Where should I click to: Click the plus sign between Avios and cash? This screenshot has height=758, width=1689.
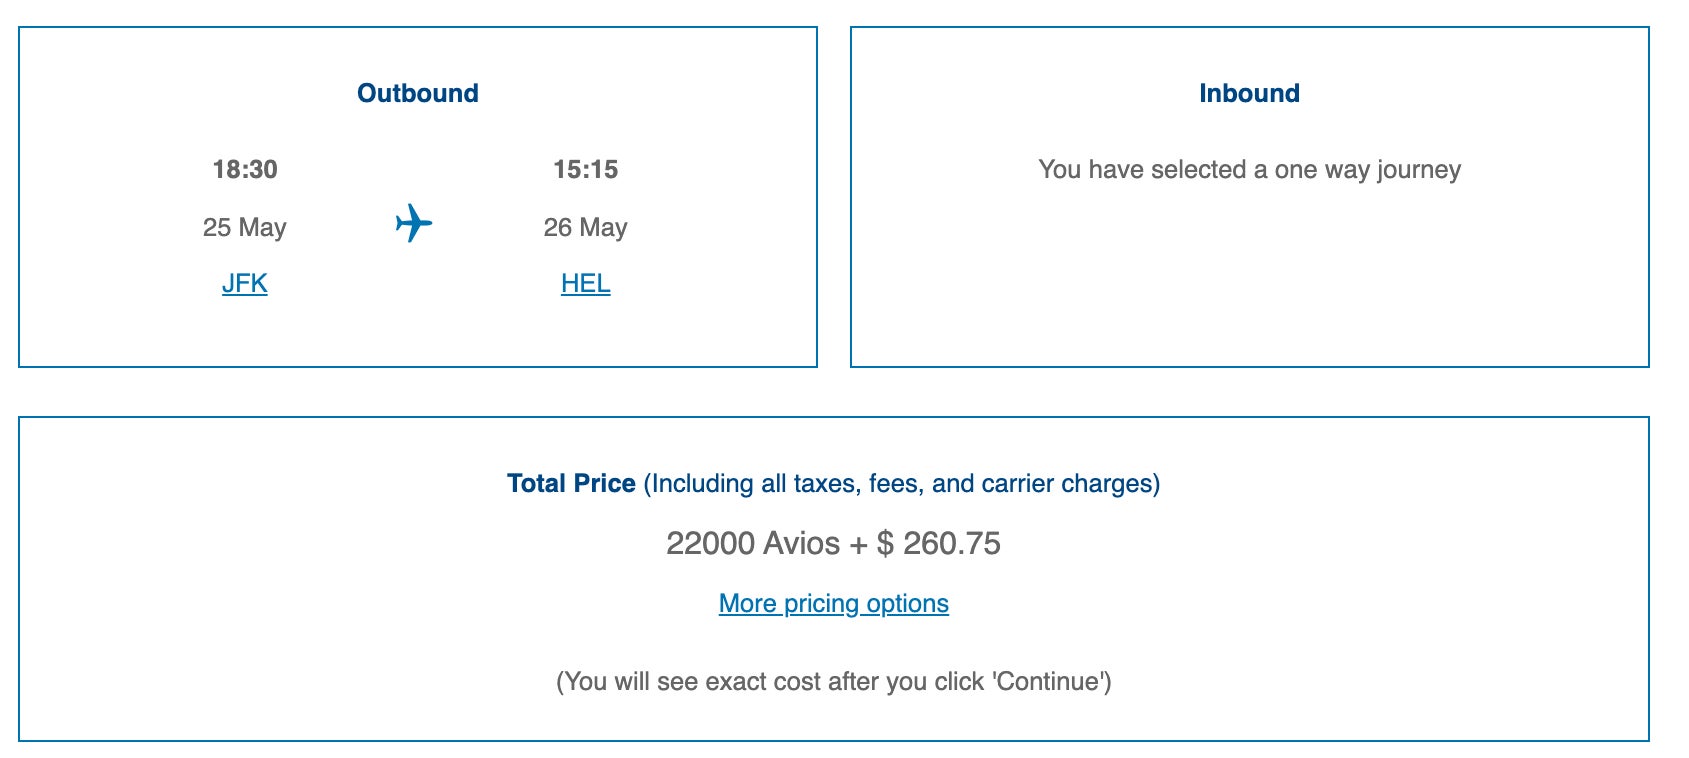(x=858, y=544)
